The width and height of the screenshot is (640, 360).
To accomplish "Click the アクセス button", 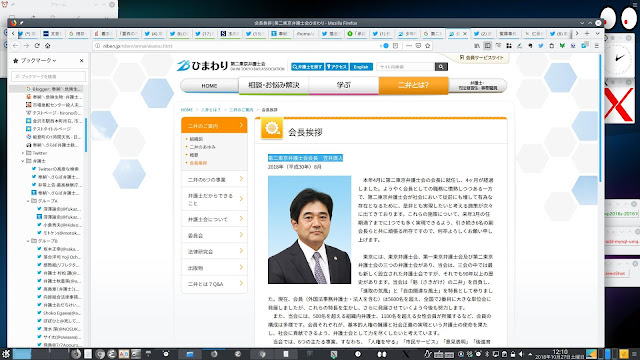I will point(337,67).
